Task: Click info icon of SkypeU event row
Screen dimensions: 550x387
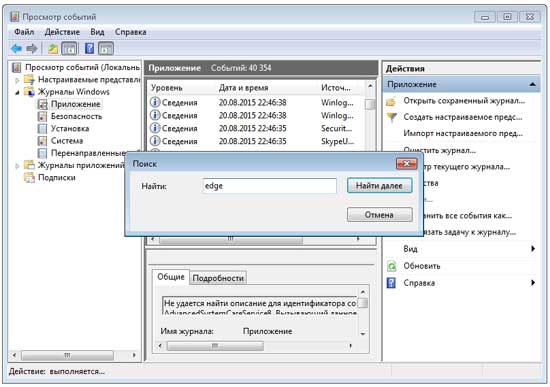Action: (155, 141)
